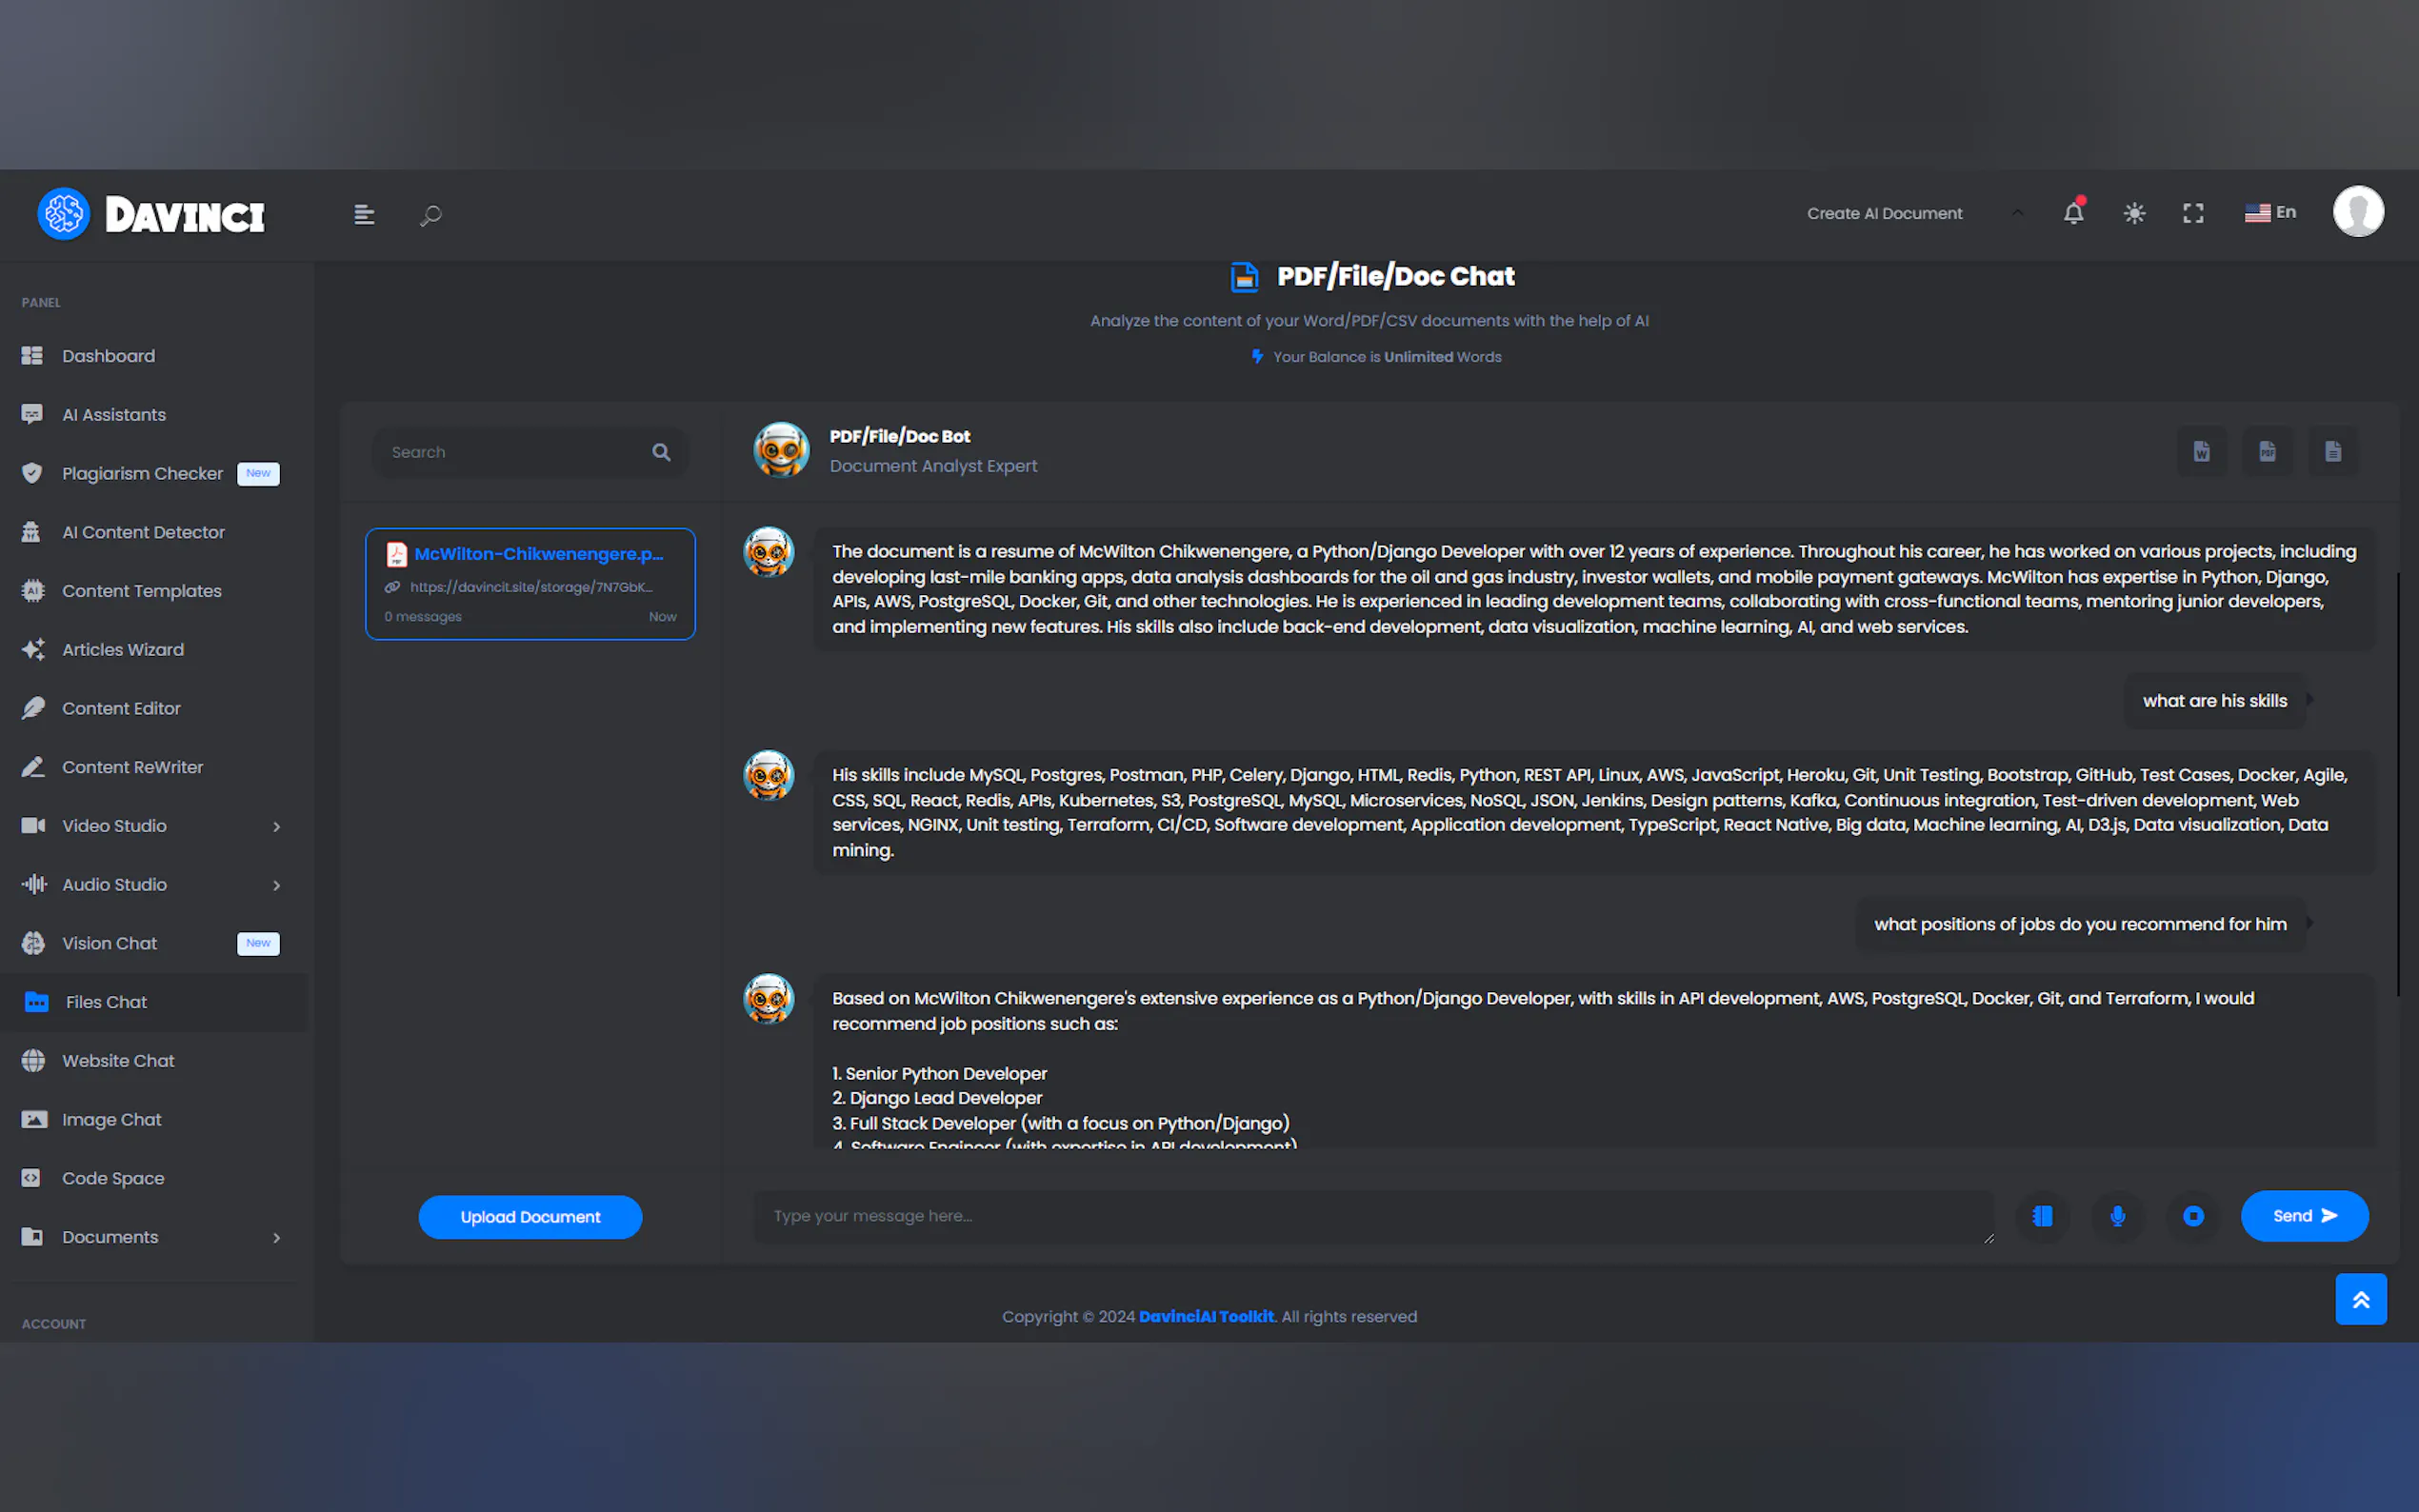Toggle light/dark theme sun icon
2419x1512 pixels.
click(x=2134, y=213)
